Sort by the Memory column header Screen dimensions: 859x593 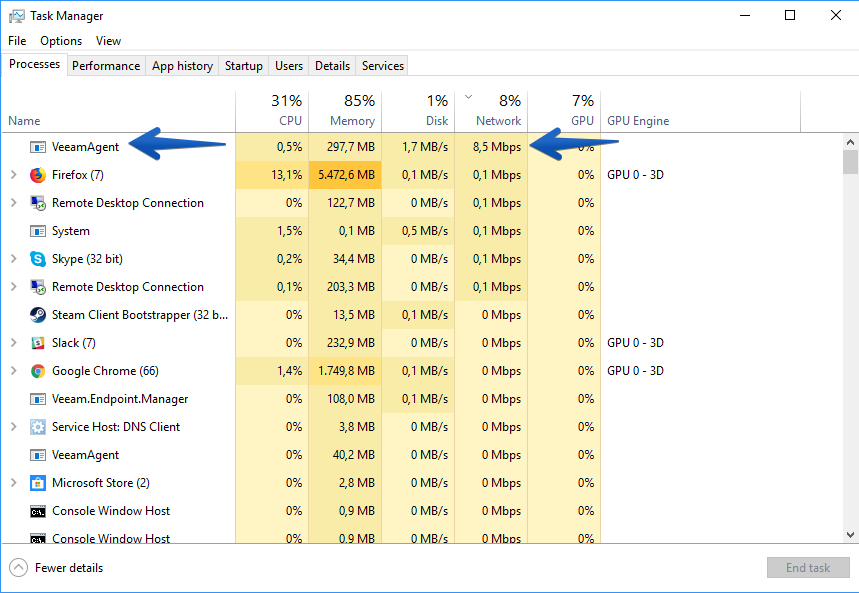pos(345,111)
